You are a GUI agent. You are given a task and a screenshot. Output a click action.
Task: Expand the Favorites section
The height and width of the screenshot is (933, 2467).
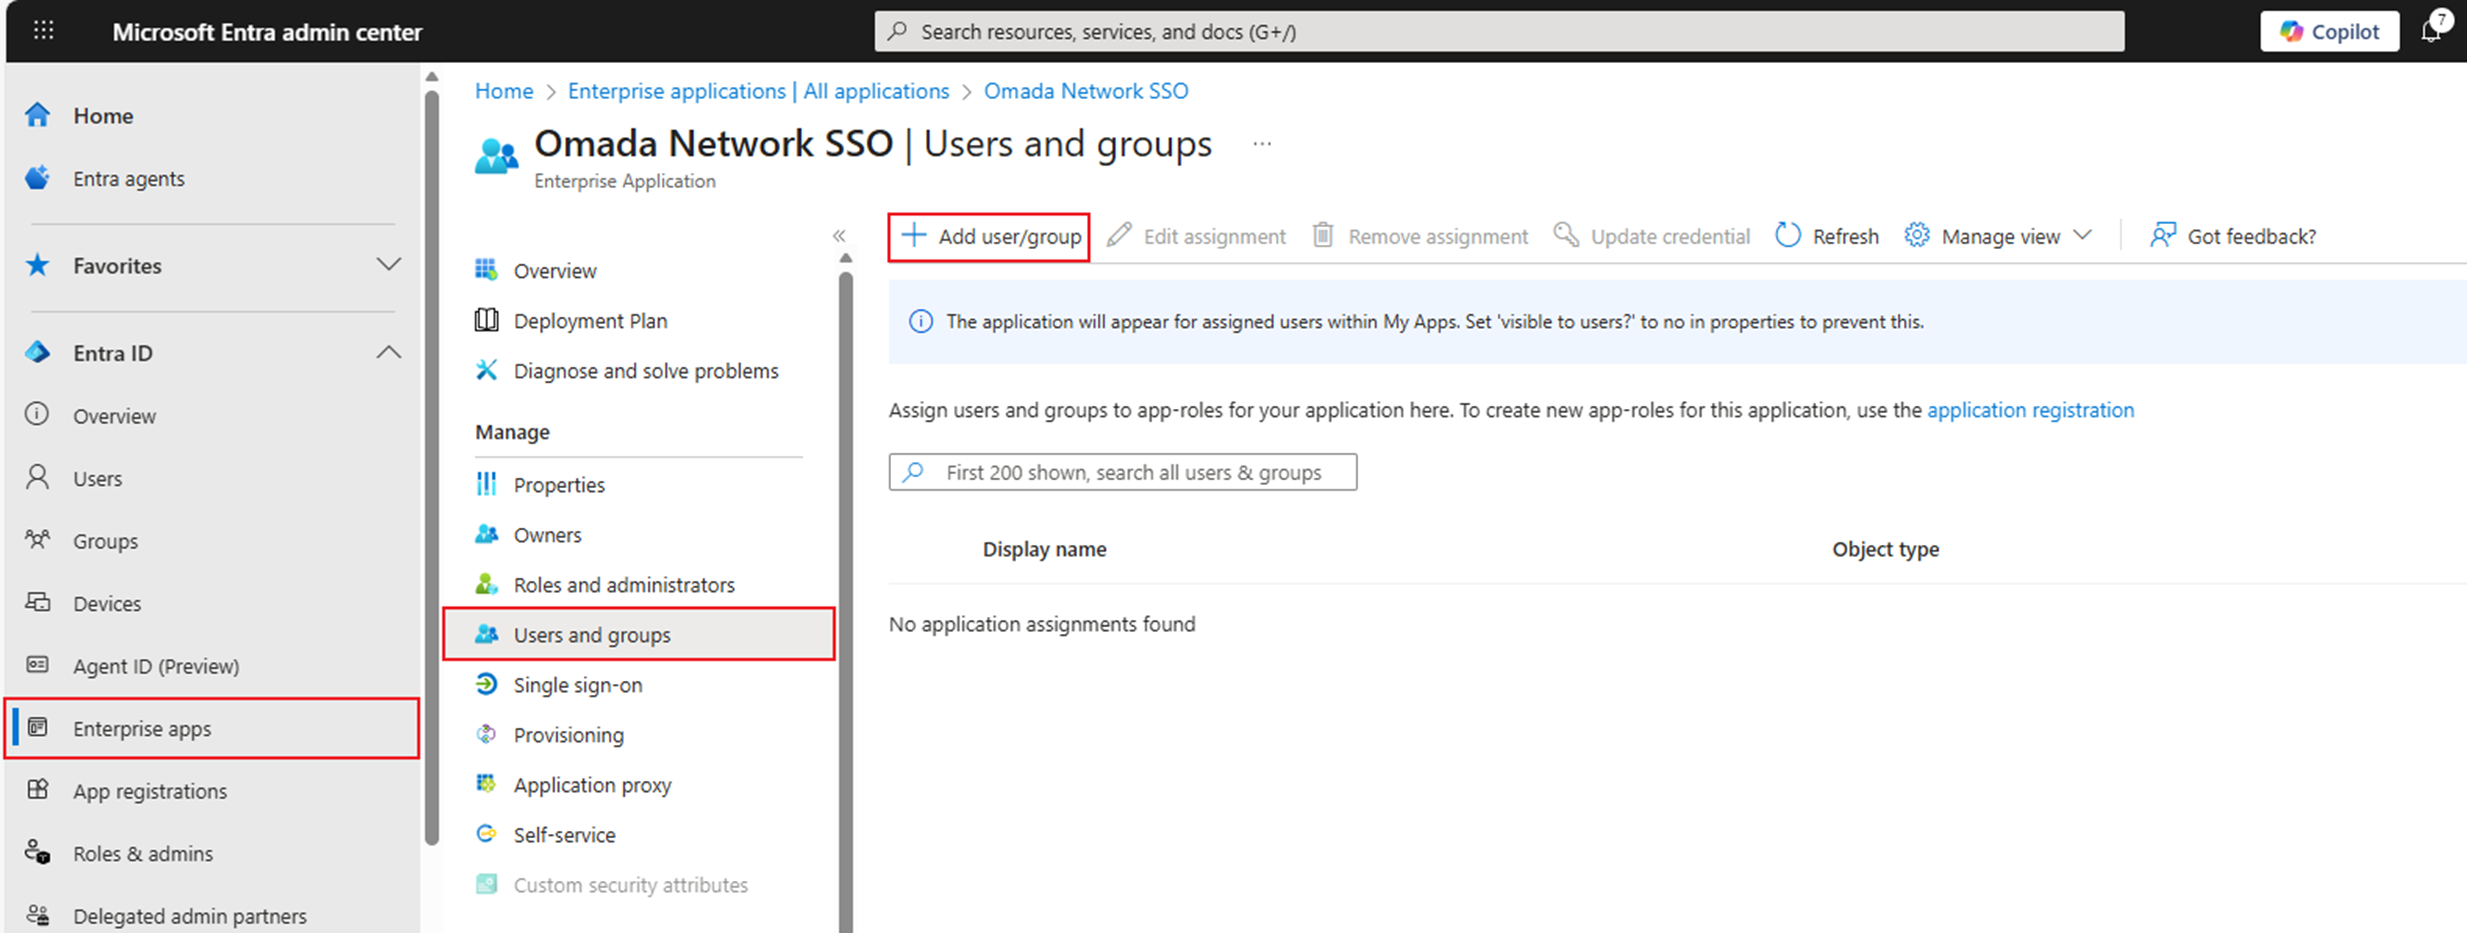390,264
